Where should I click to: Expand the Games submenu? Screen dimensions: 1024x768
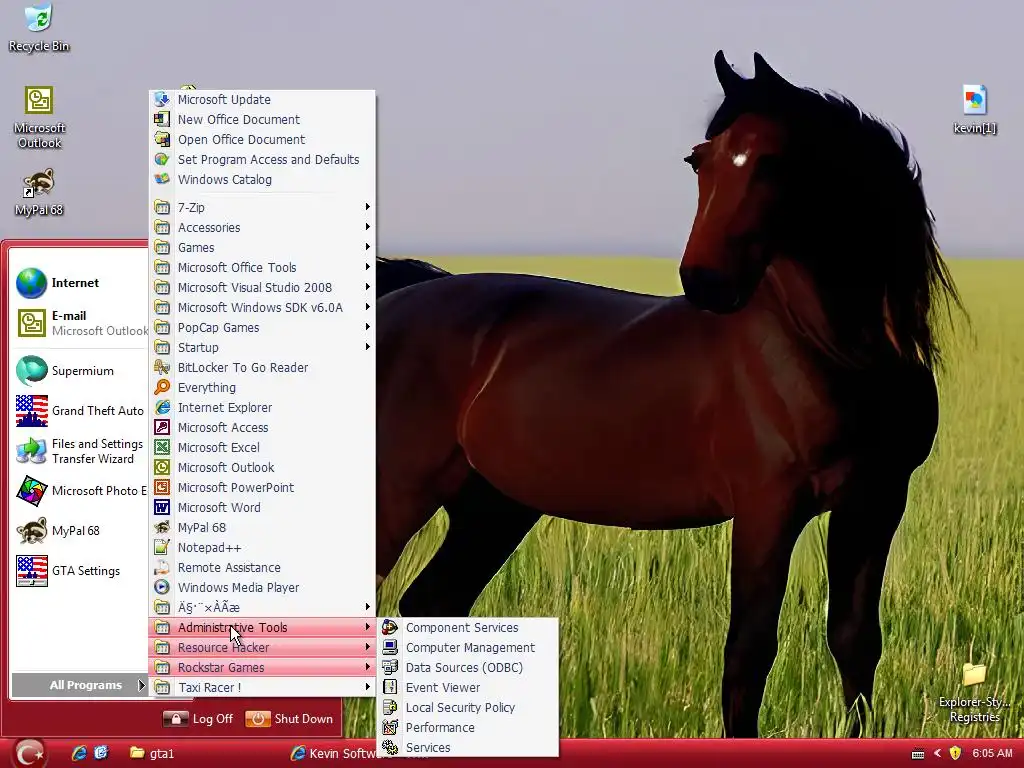[x=263, y=248]
